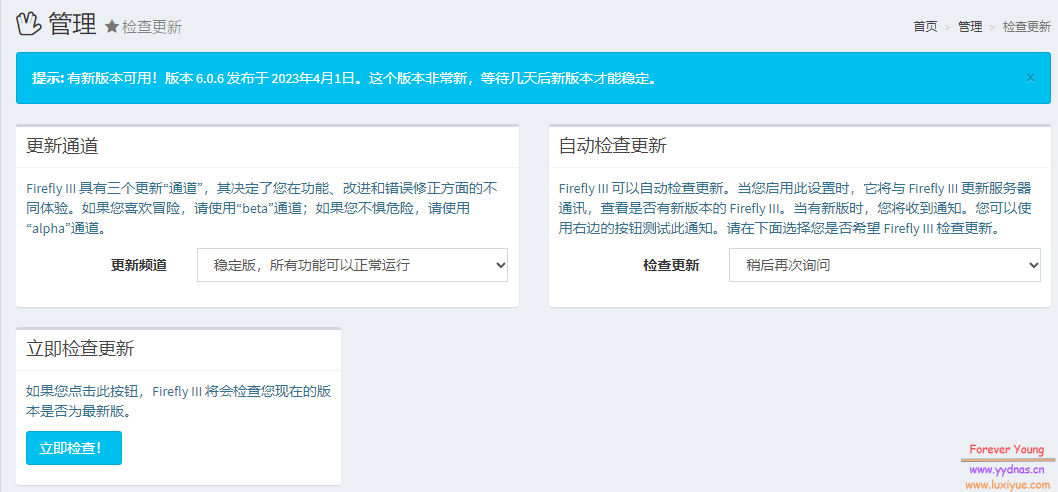Click the 自动检查更新 panel heading
This screenshot has height=492, width=1058.
613,146
